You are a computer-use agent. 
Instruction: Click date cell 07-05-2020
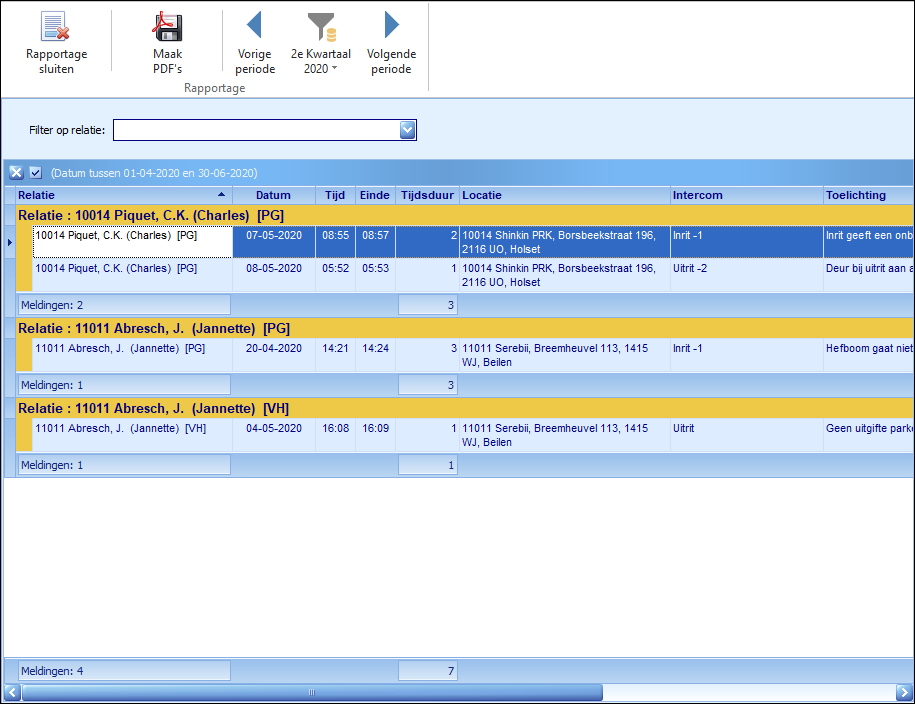click(274, 242)
